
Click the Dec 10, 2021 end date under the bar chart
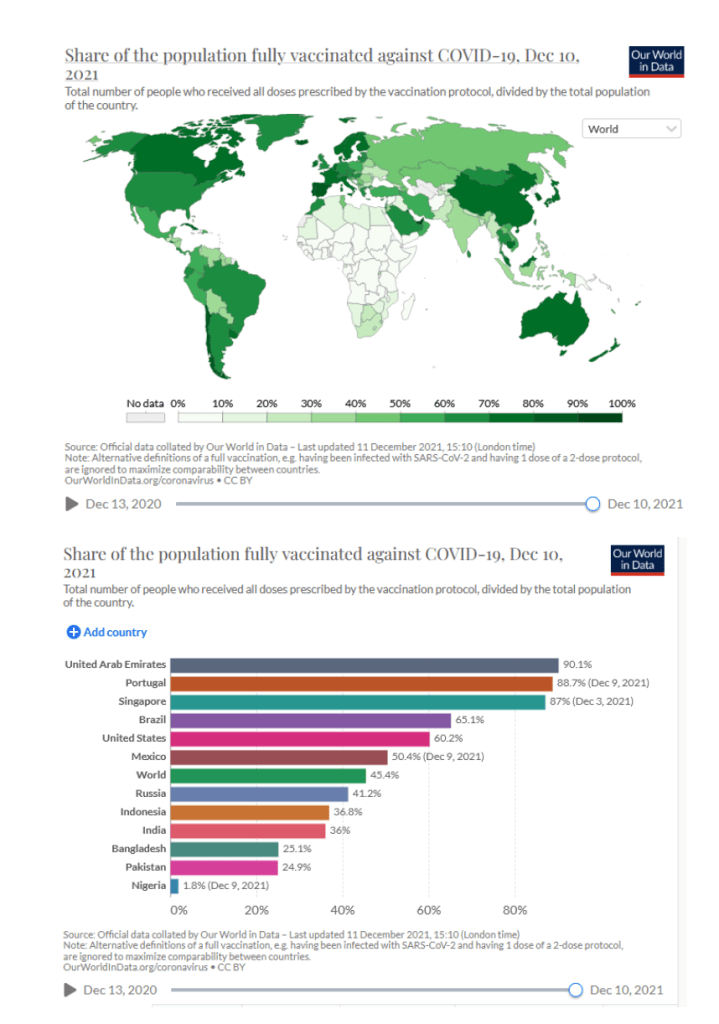[626, 990]
